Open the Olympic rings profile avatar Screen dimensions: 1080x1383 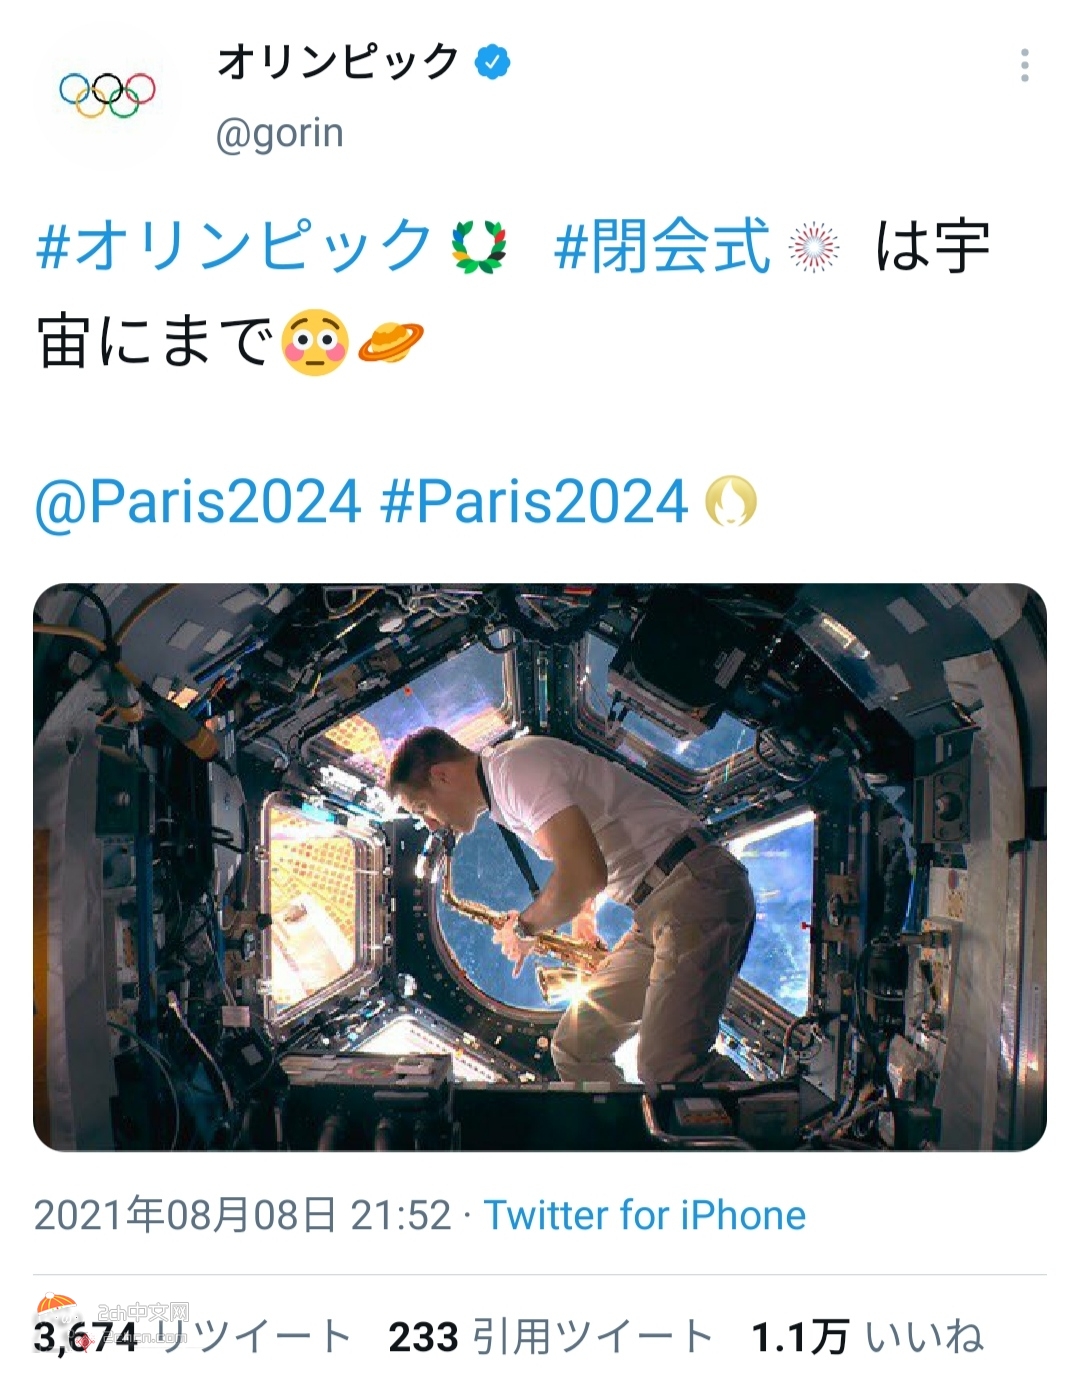107,95
